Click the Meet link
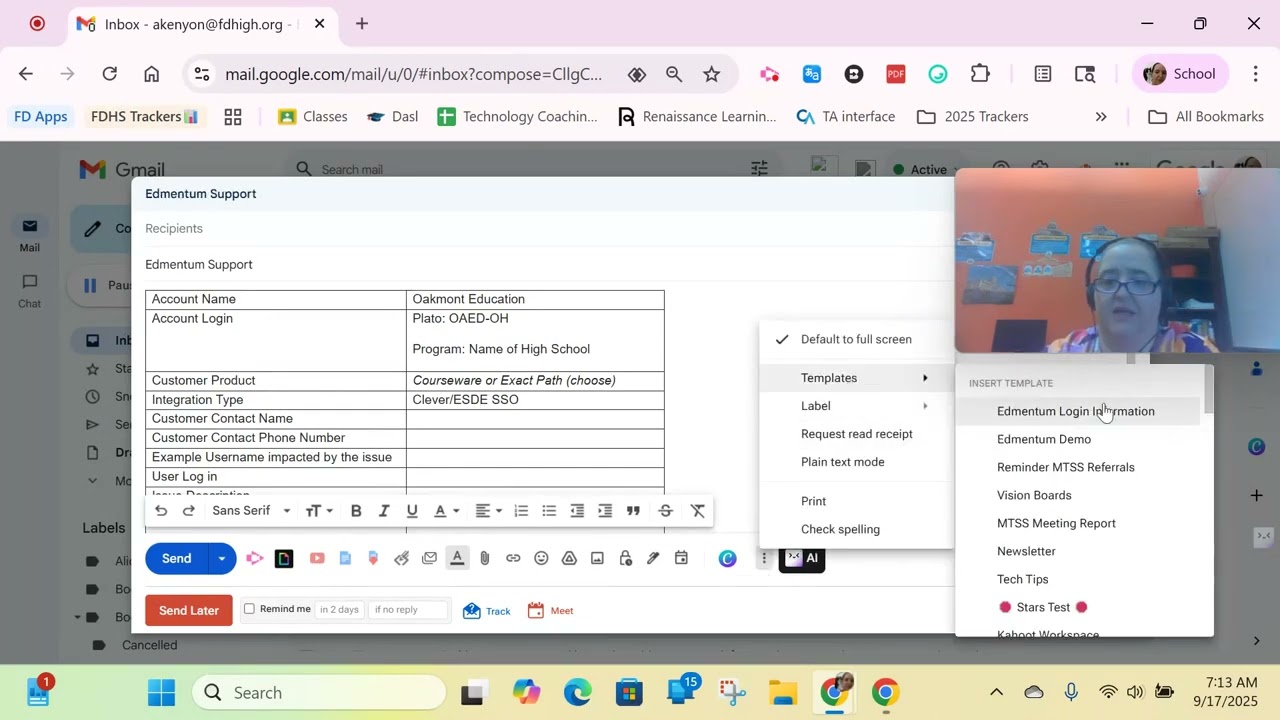Image resolution: width=1280 pixels, height=720 pixels. (551, 610)
